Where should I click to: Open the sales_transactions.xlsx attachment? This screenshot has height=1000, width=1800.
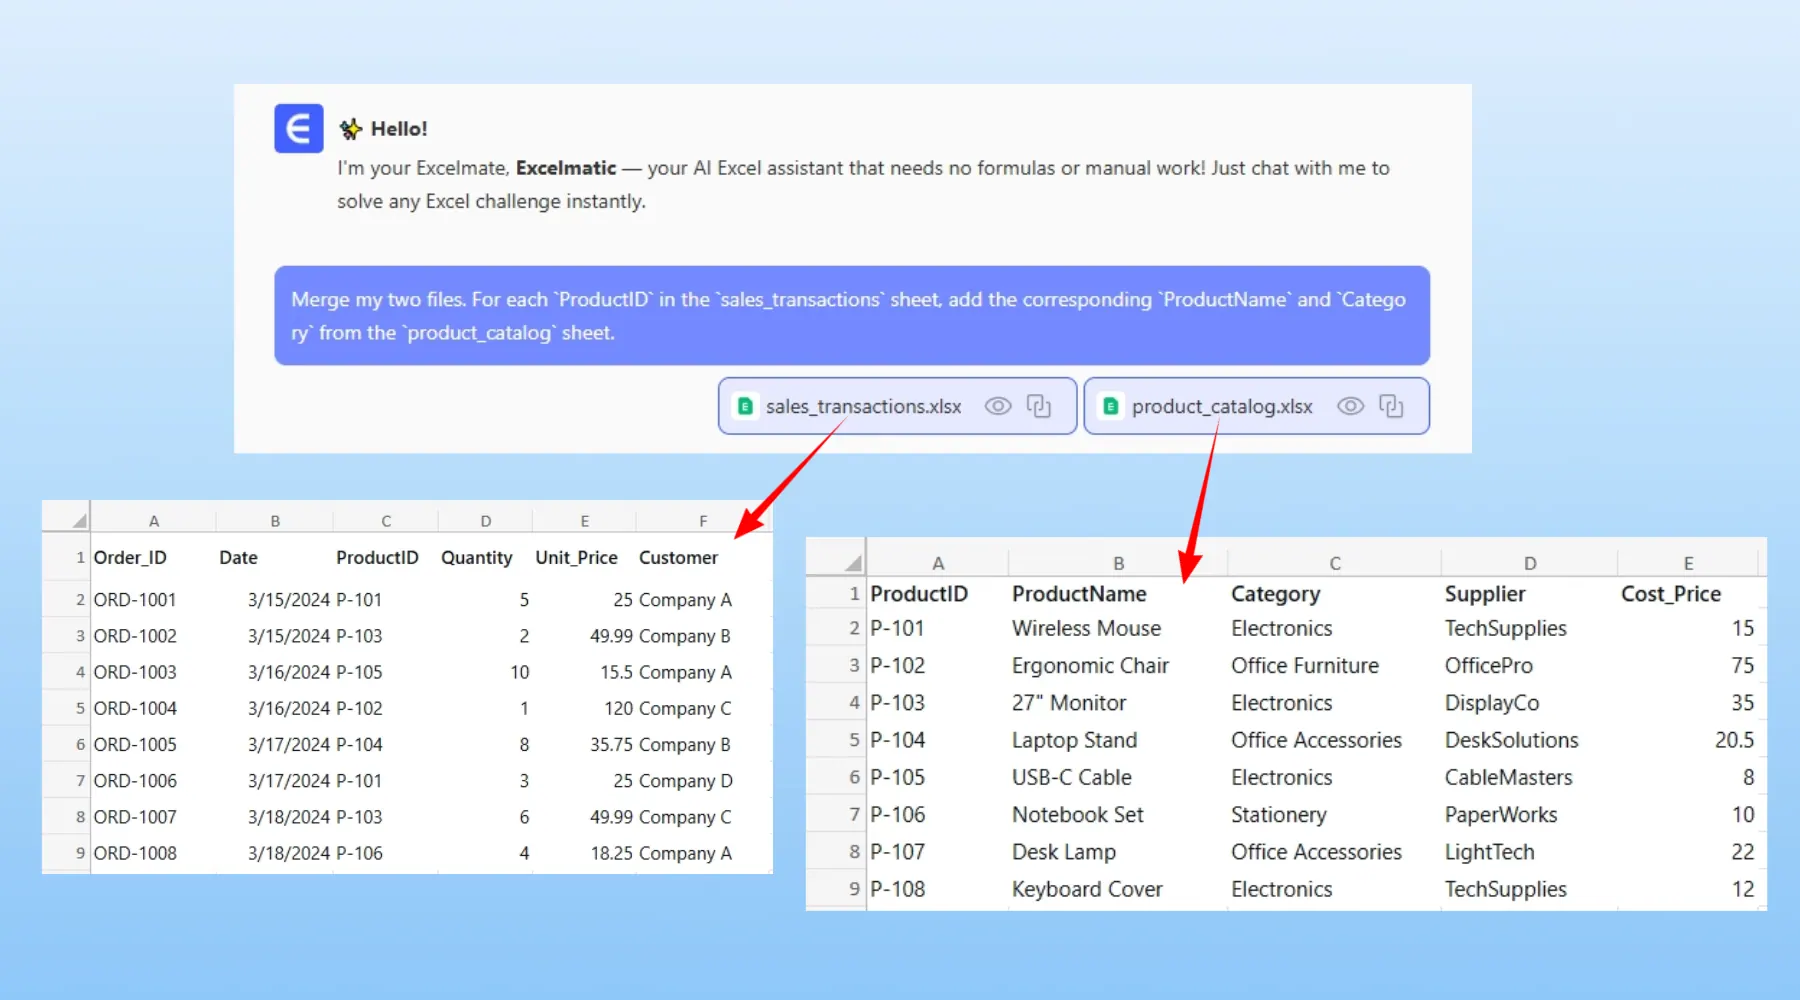coord(862,407)
